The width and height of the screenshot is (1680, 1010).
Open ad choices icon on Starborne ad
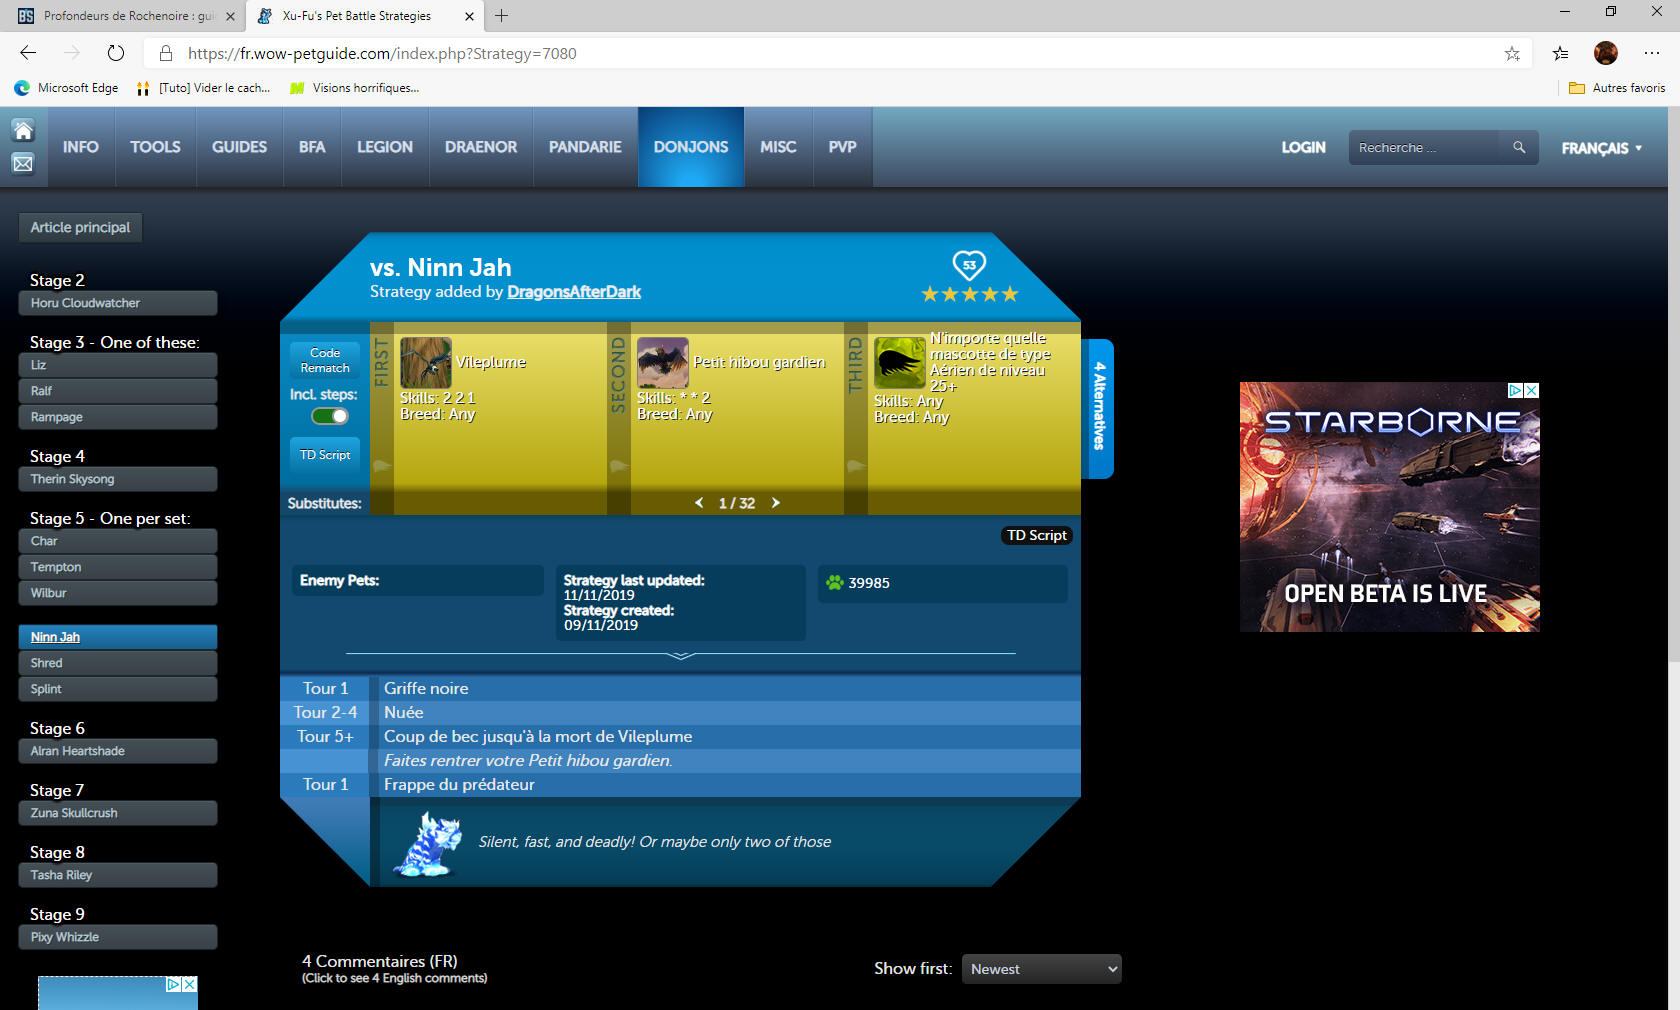pyautogui.click(x=1516, y=390)
